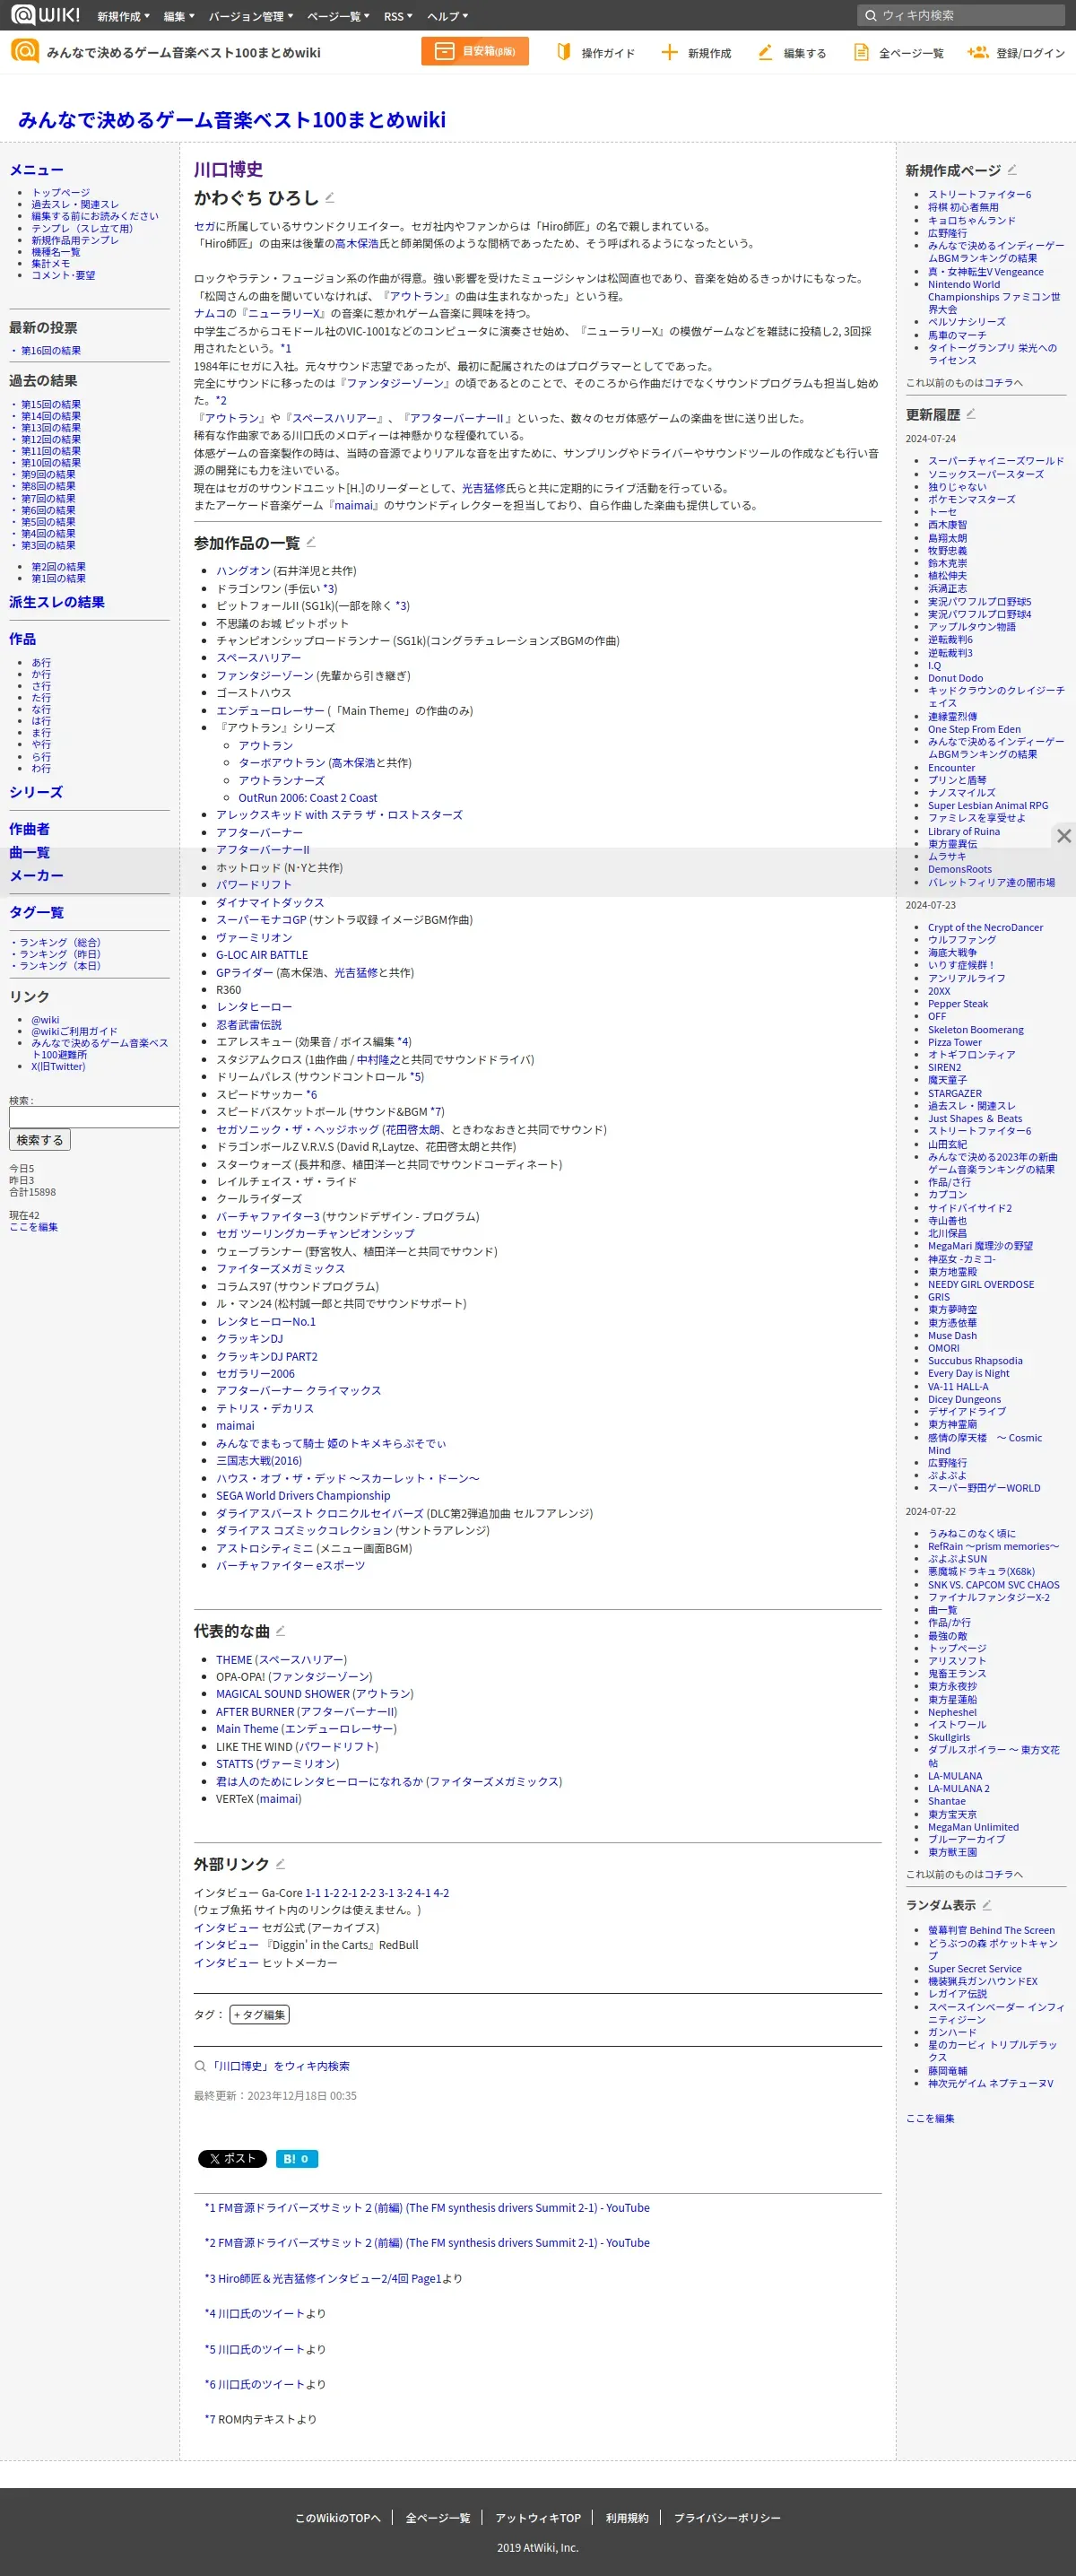Open アットウィキTOP footer link
The width and height of the screenshot is (1076, 2576).
pos(538,2518)
